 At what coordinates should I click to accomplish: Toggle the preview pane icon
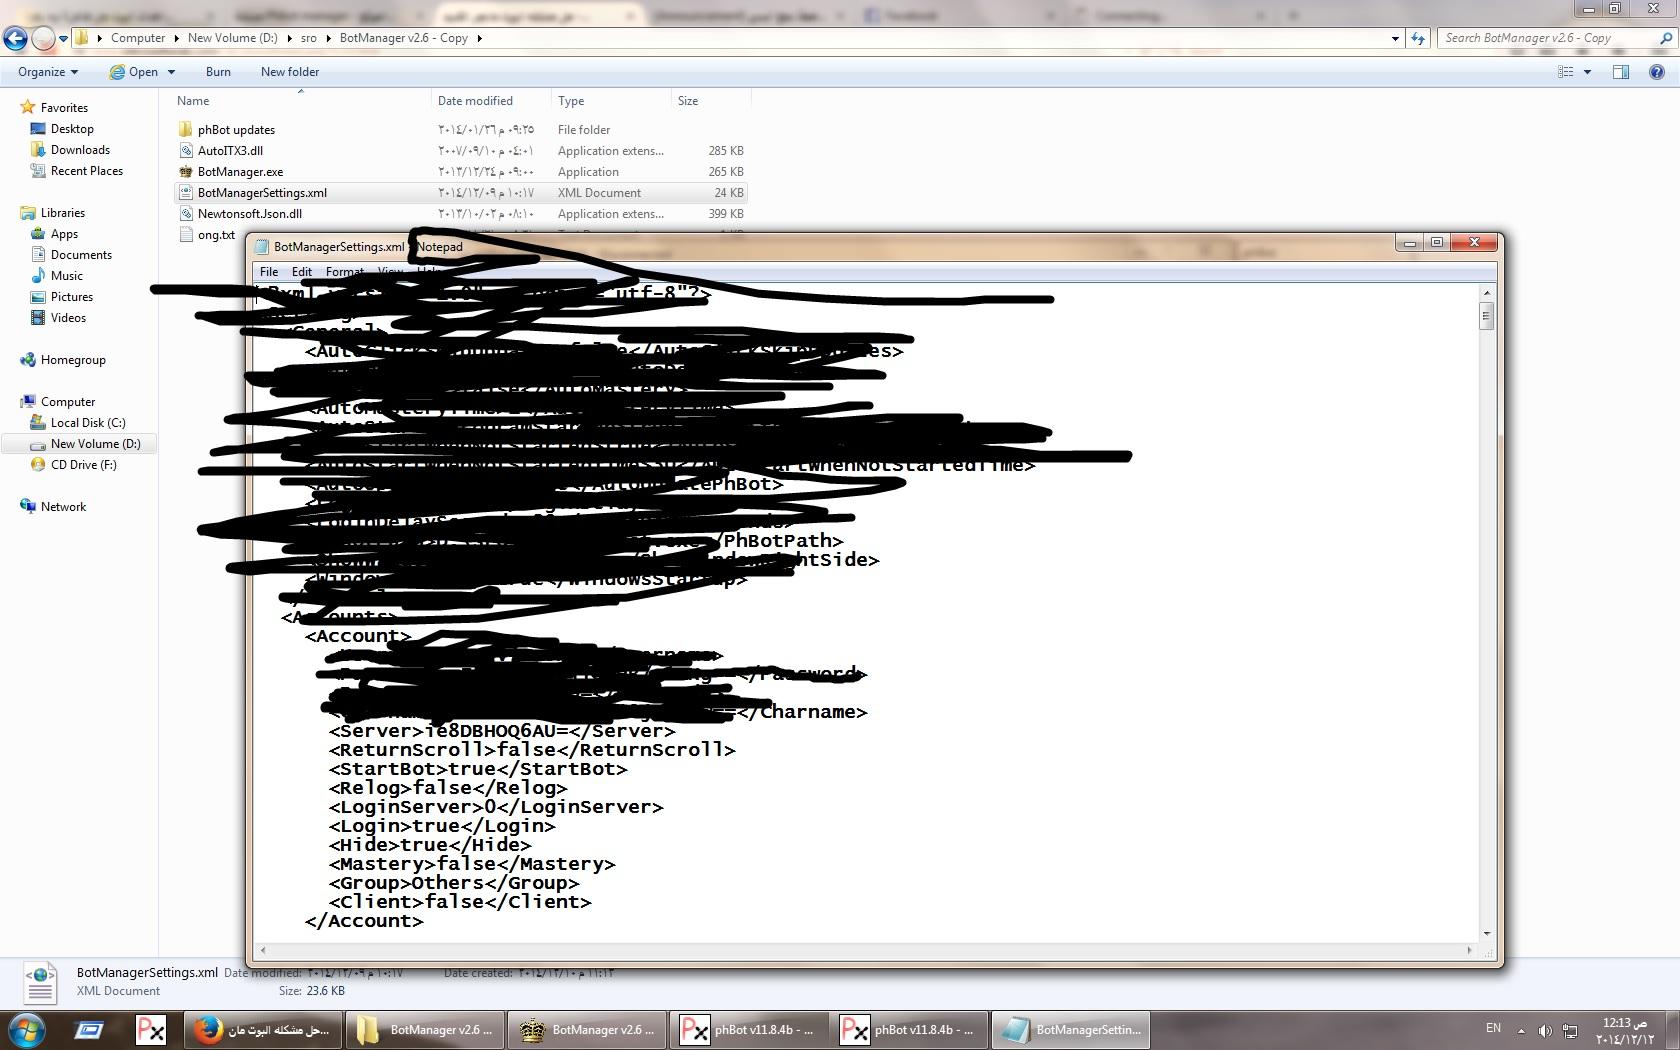1621,72
